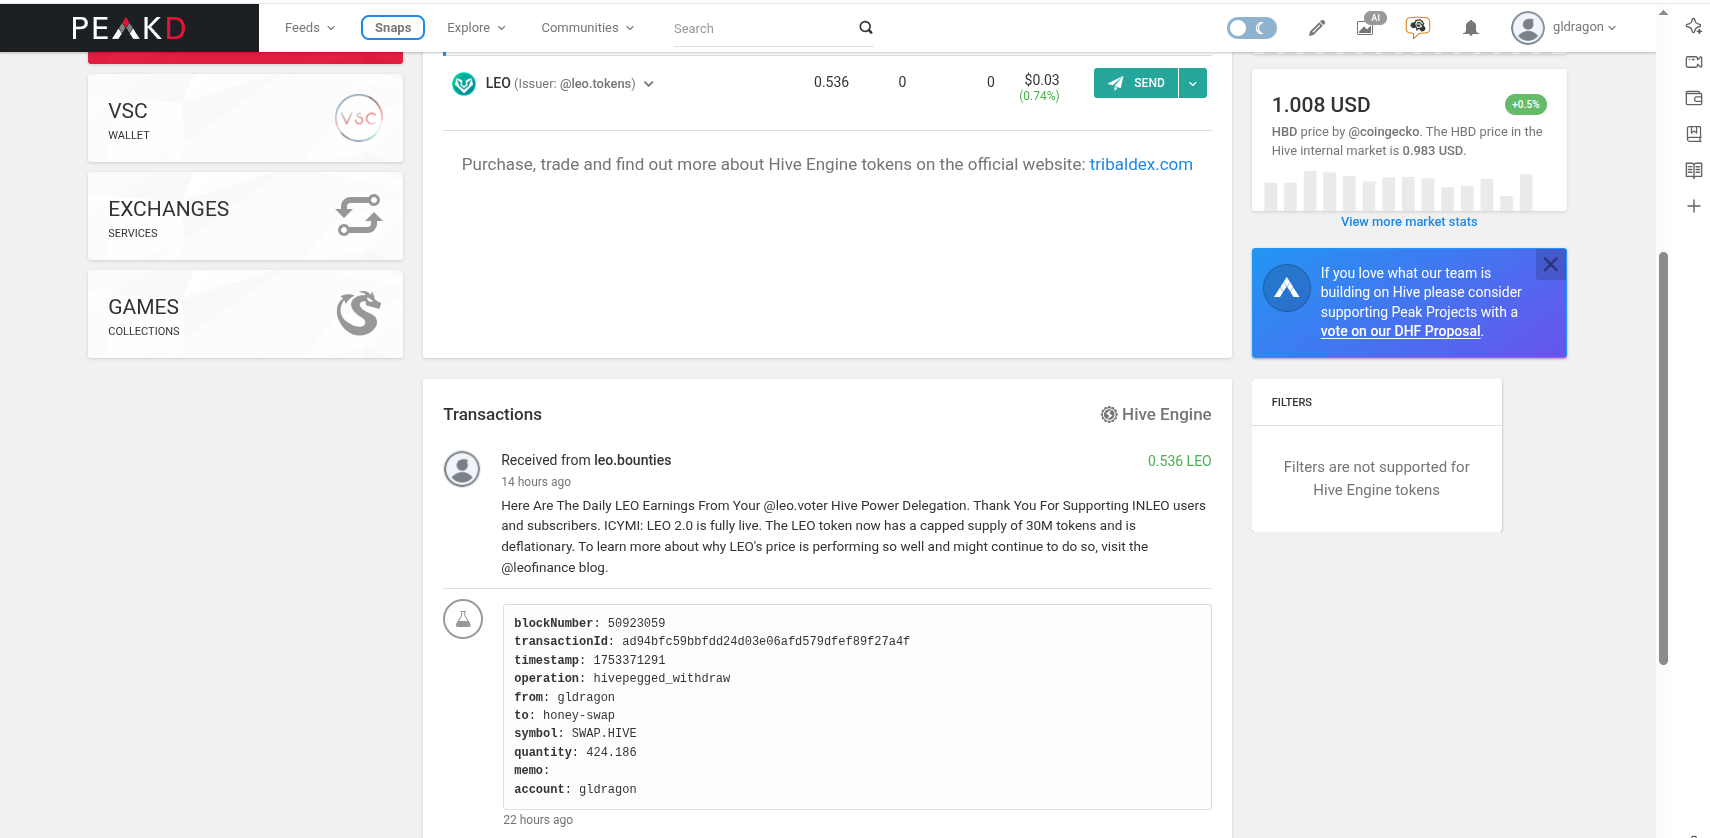The width and height of the screenshot is (1710, 838).
Task: Click the search magnifier icon
Action: click(x=866, y=28)
